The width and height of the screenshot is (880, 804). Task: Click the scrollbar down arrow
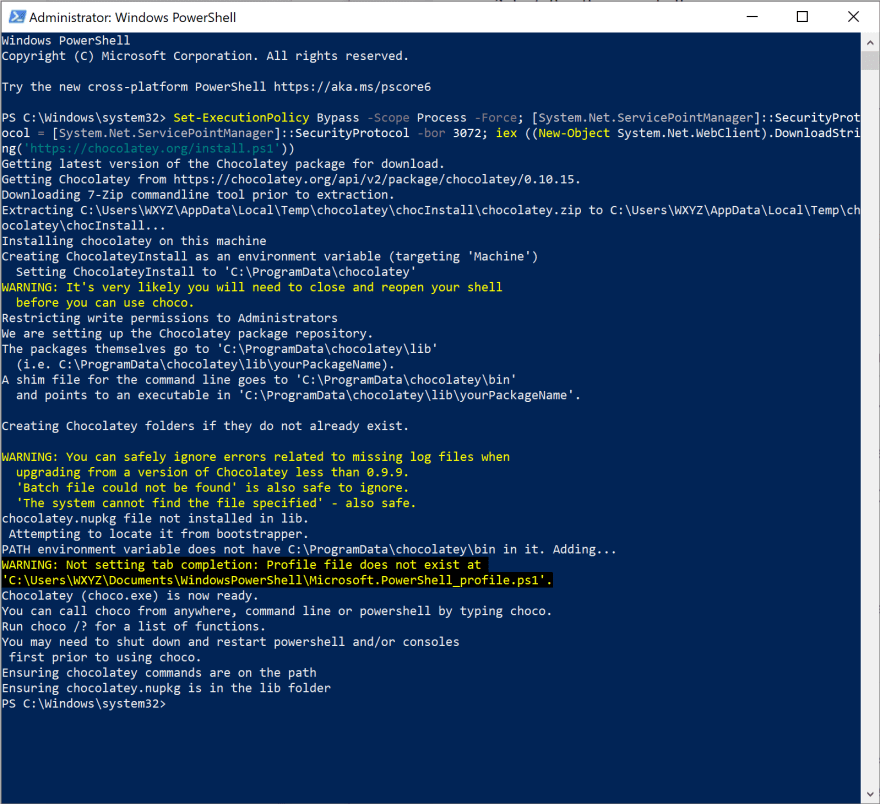pos(870,794)
